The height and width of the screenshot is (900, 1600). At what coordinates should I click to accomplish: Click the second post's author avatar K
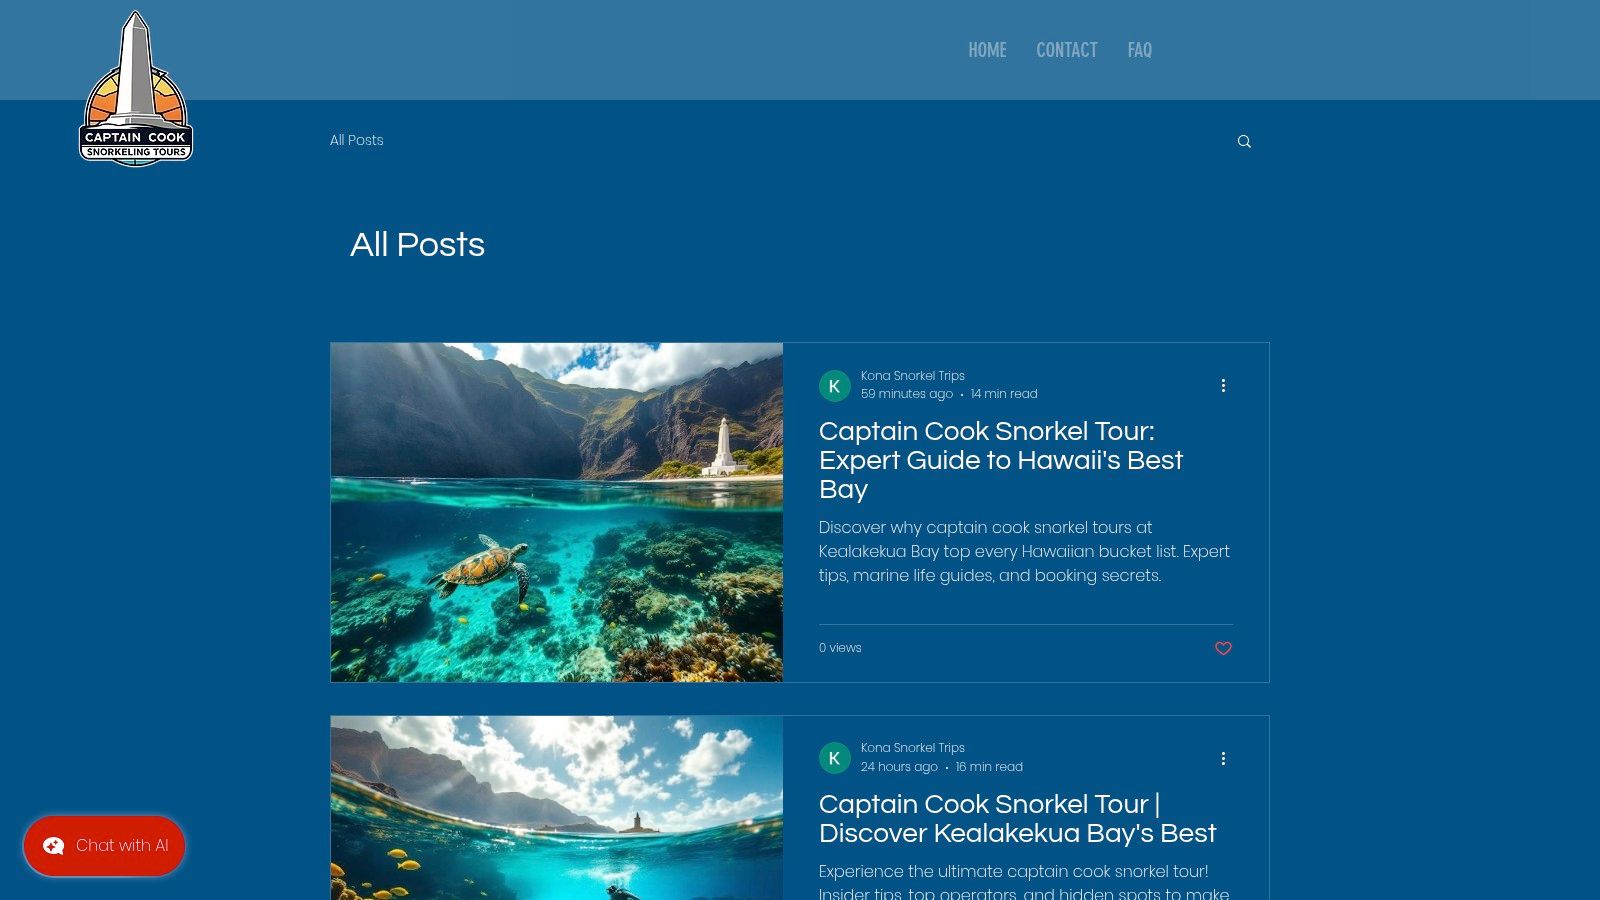tap(835, 758)
